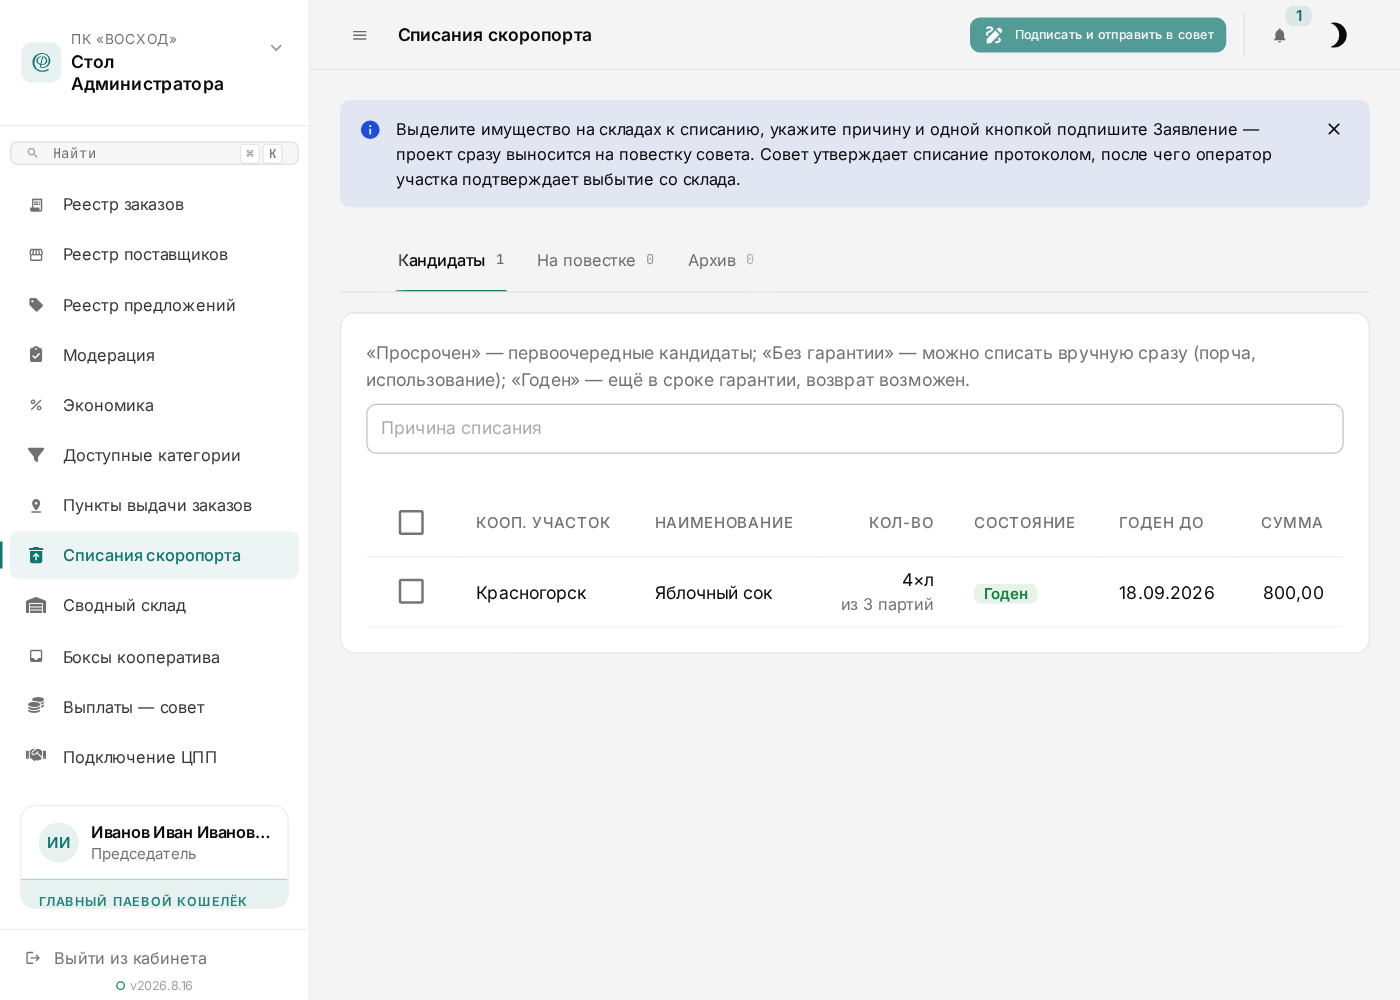
Task: Click the 18.09.2026 date cell
Action: click(x=1166, y=593)
